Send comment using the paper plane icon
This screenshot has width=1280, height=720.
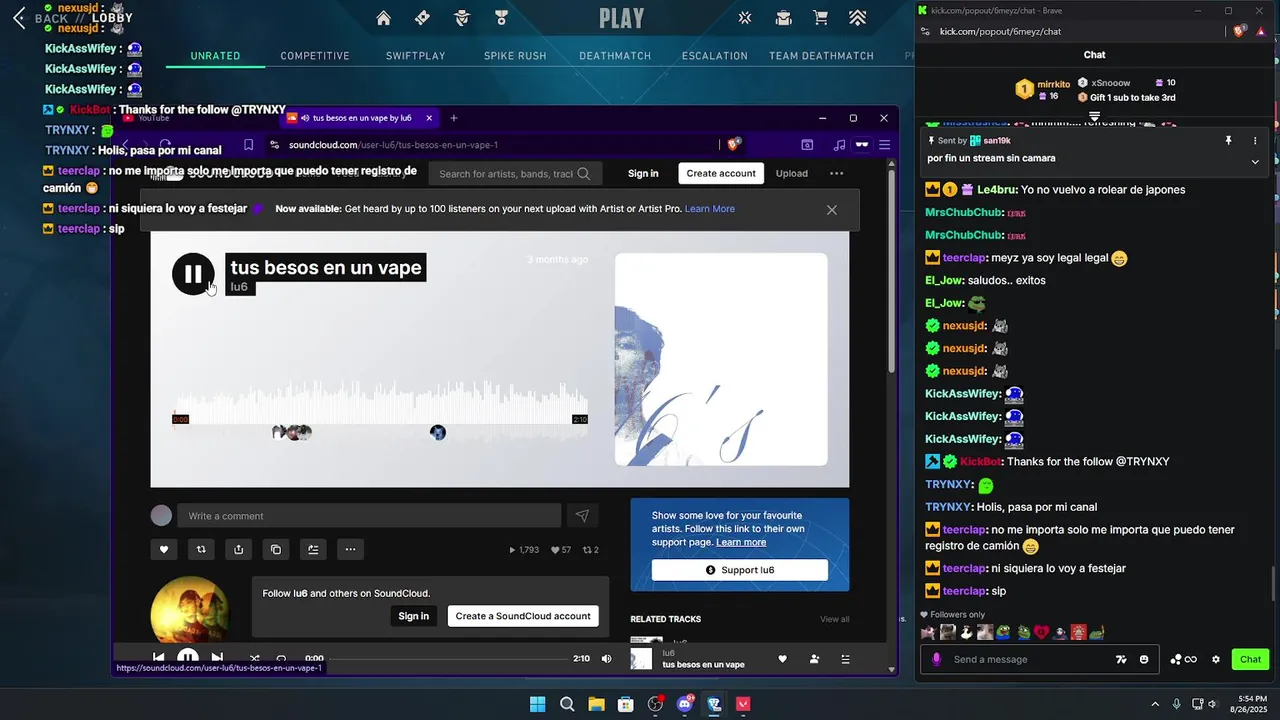click(582, 516)
